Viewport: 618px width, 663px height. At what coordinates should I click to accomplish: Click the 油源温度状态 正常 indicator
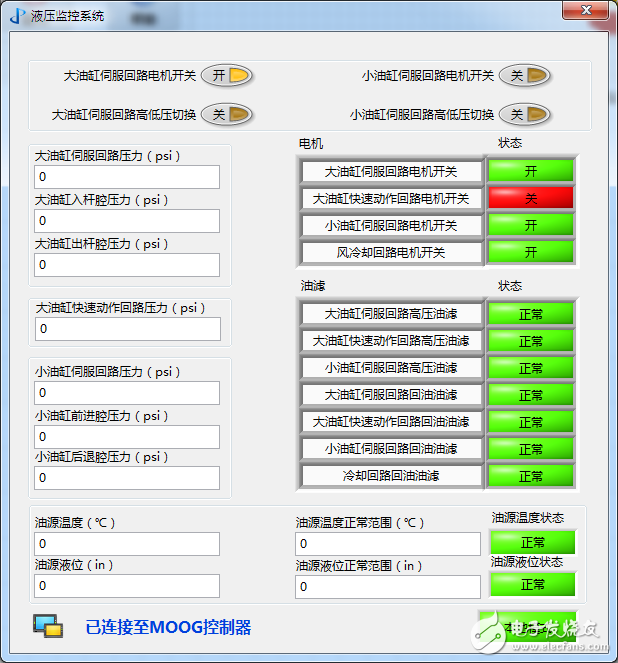tap(533, 542)
